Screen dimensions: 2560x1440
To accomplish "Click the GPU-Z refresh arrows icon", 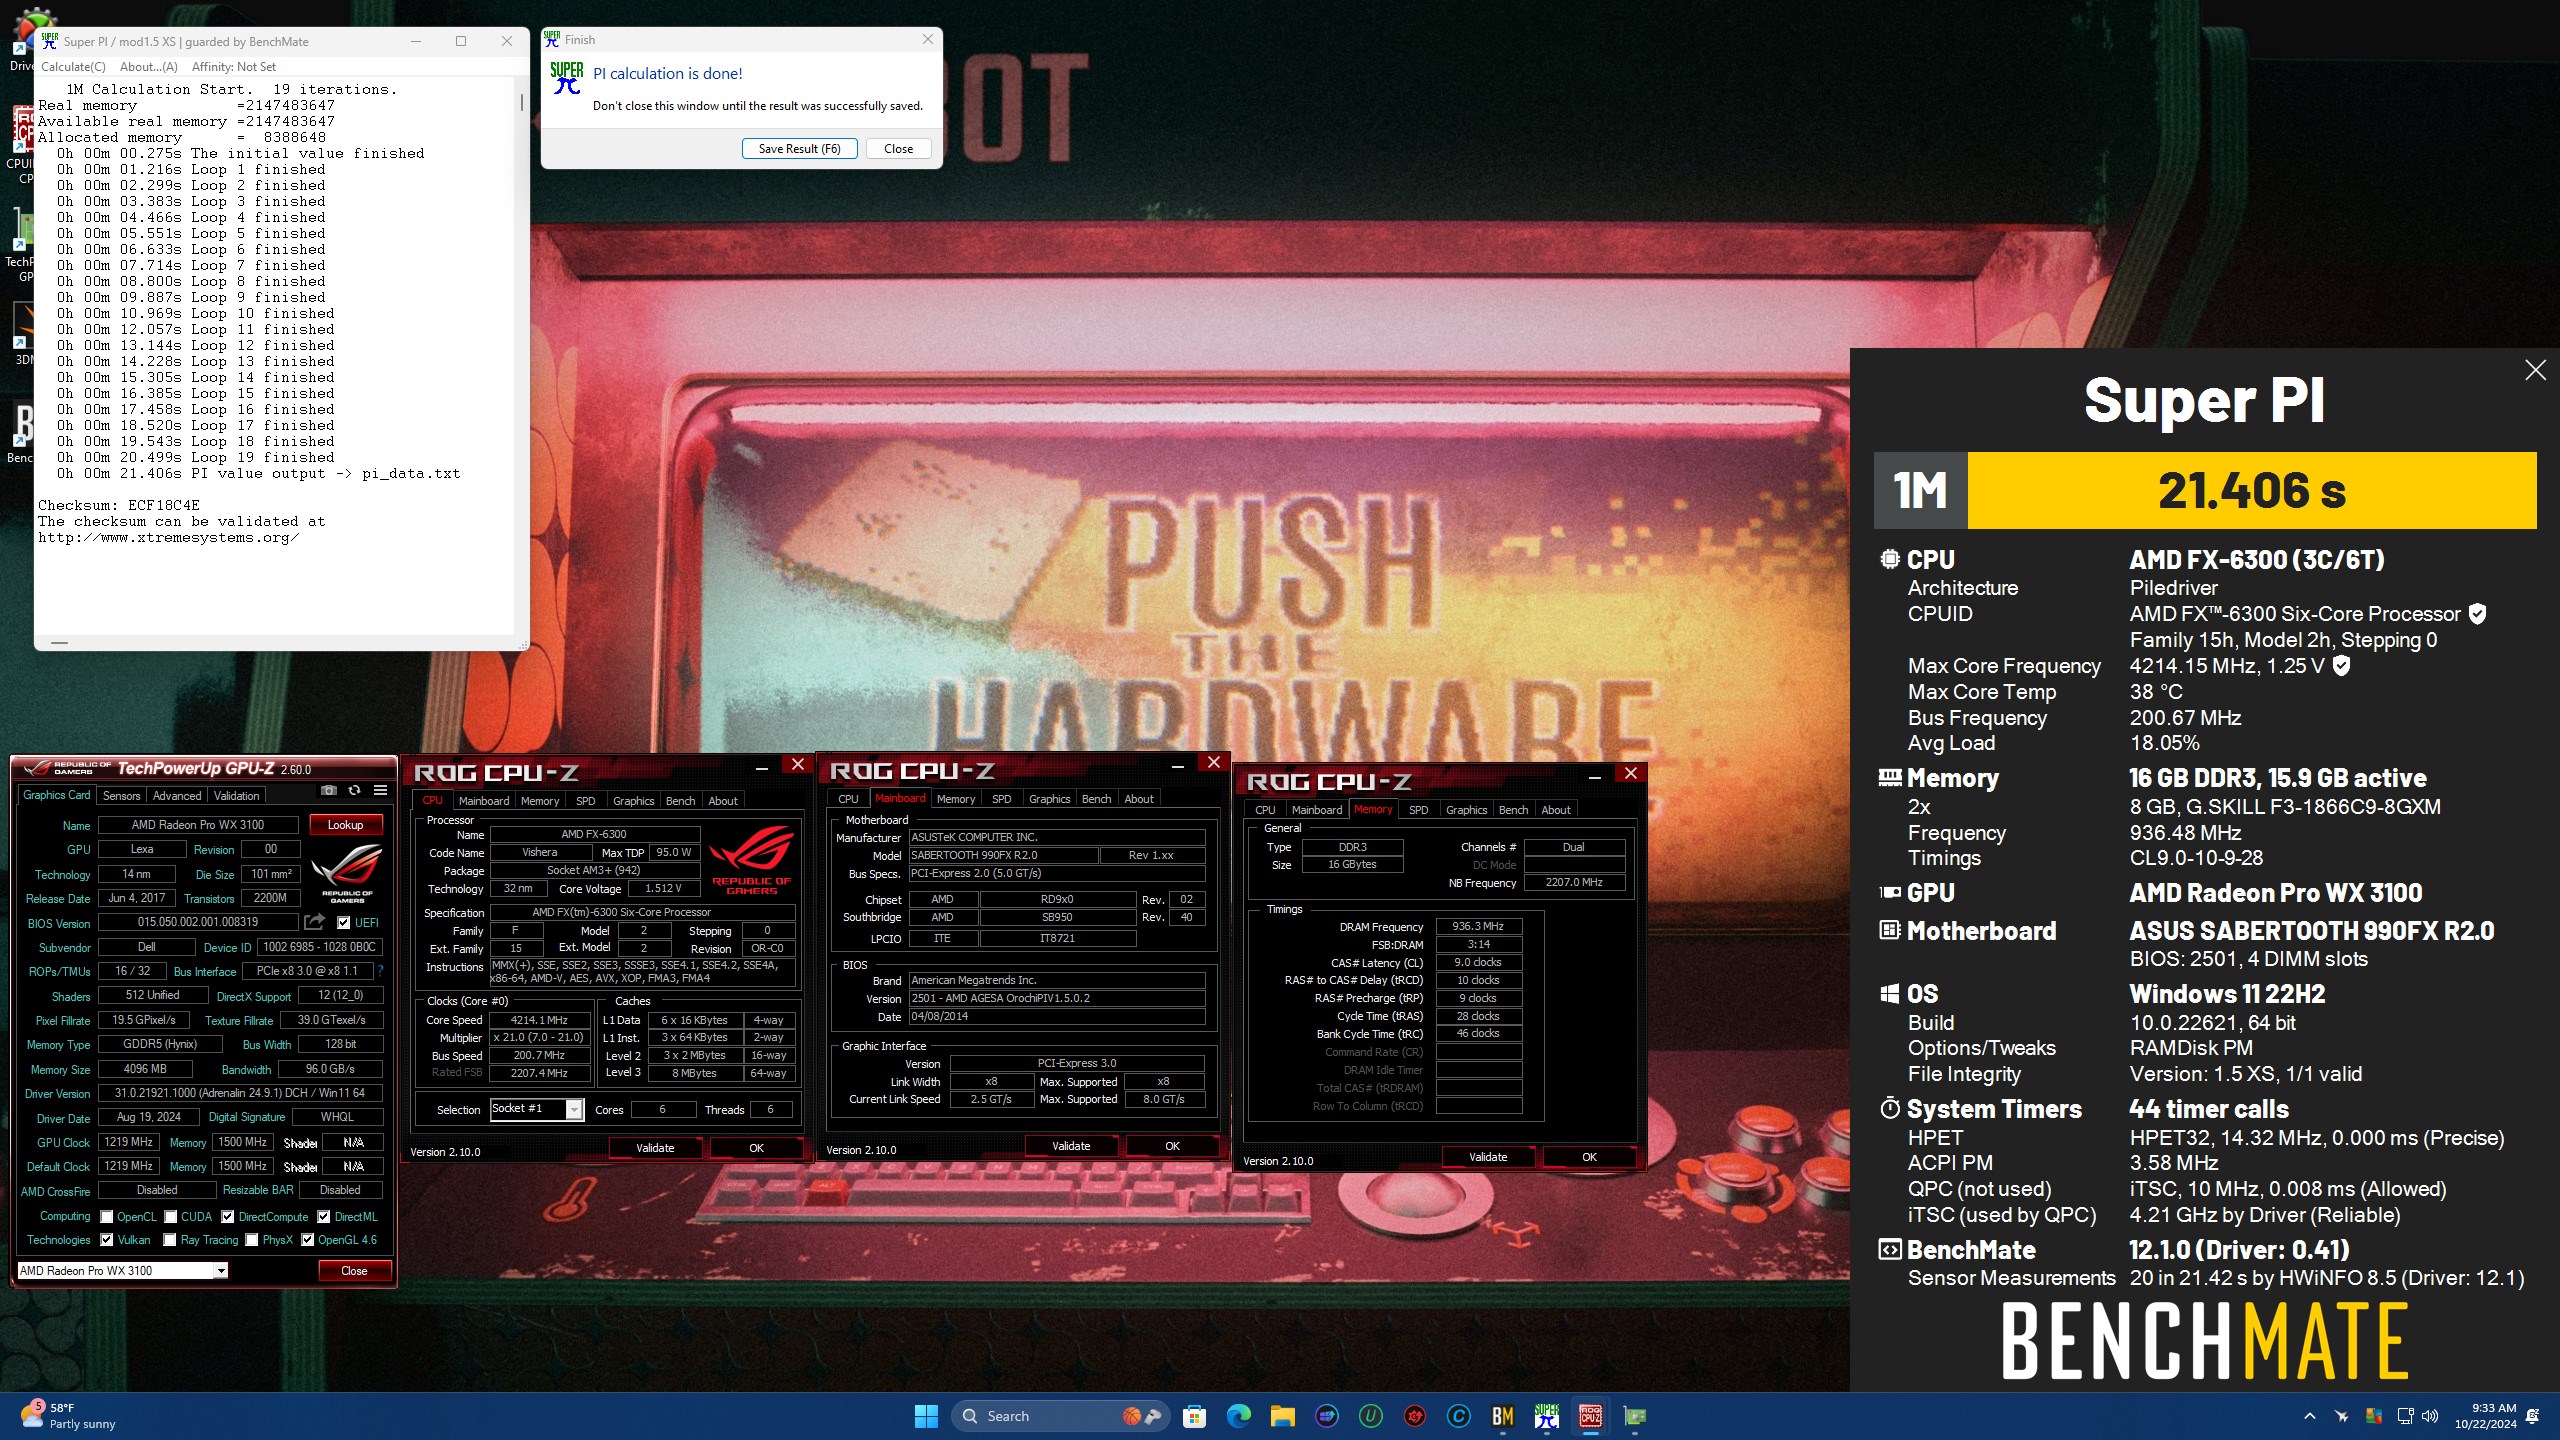I will [354, 790].
